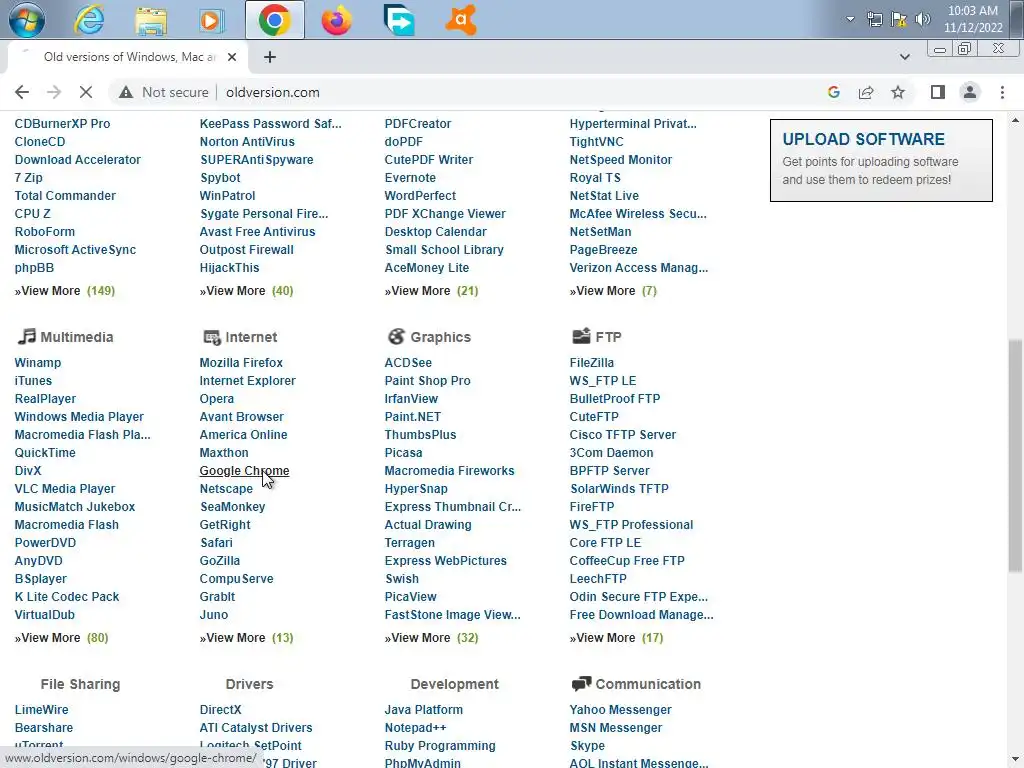Click the scrollbar down arrow
This screenshot has height=768, width=1024.
[1015, 759]
